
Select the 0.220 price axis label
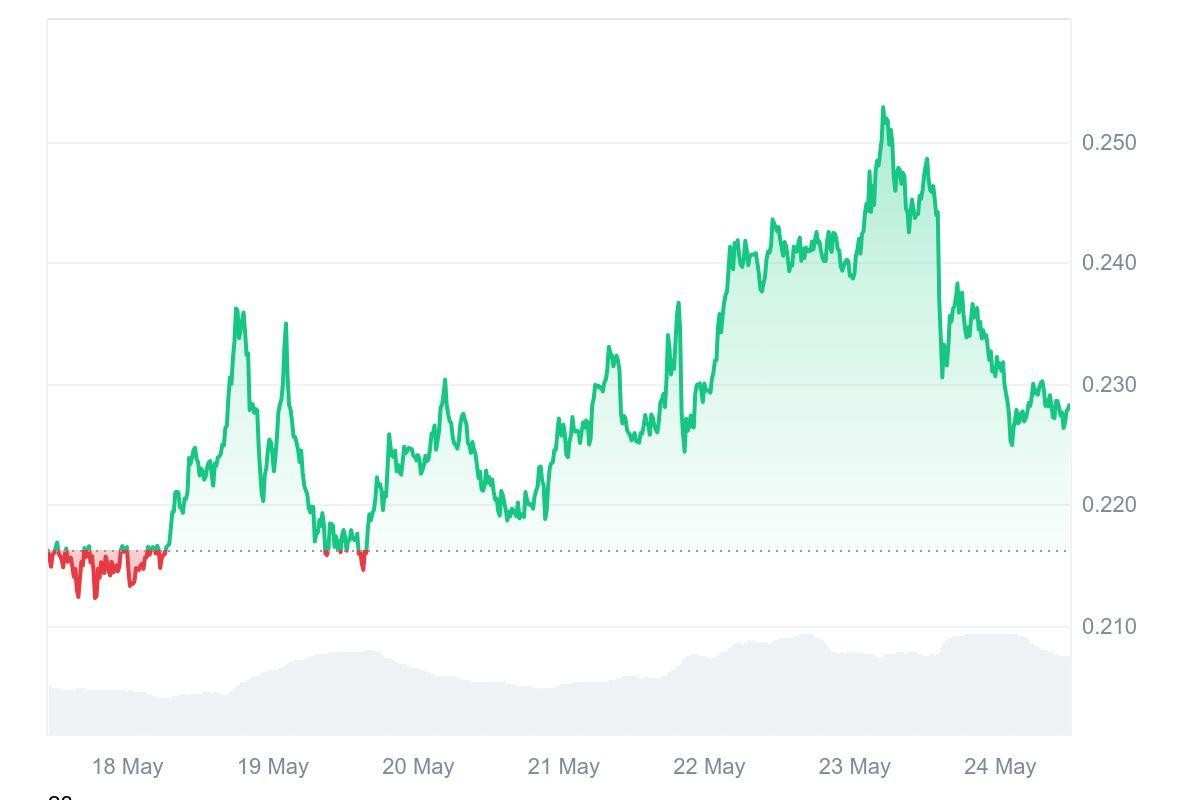tap(1109, 505)
